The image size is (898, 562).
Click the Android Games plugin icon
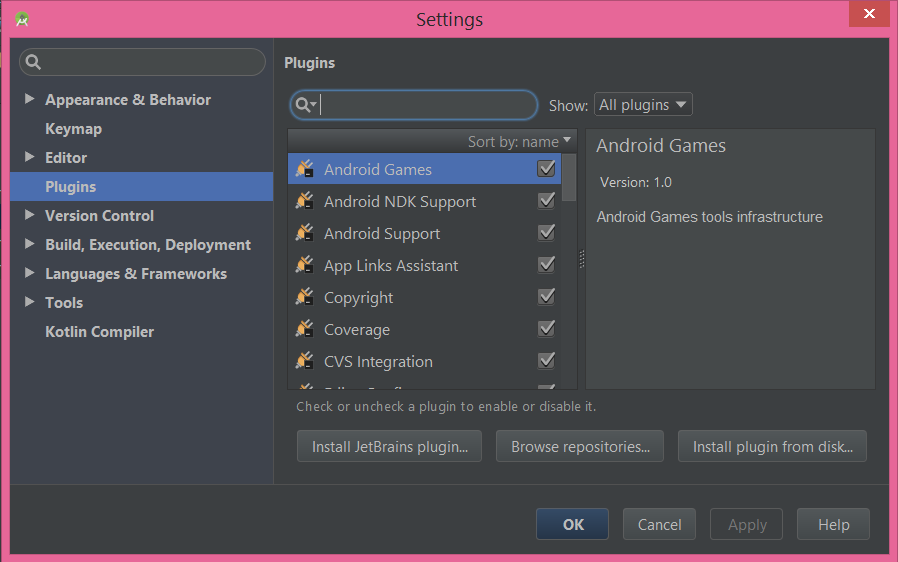(x=305, y=169)
